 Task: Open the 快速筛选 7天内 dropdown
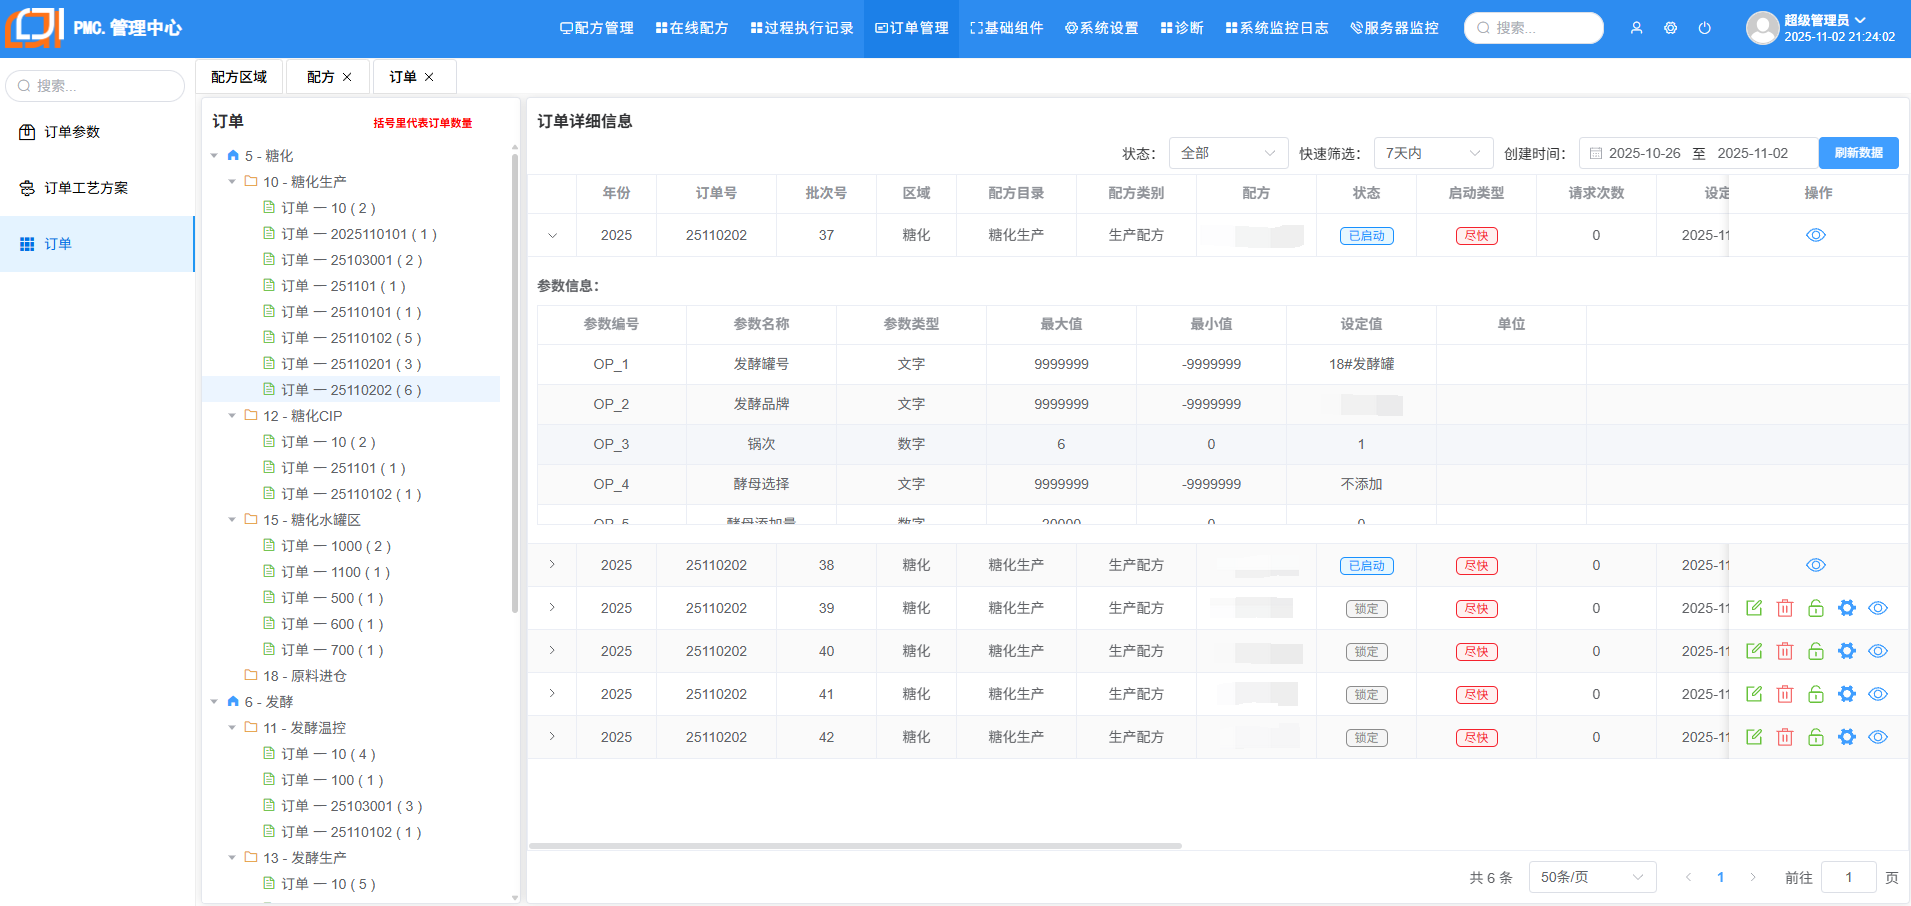pos(1433,153)
